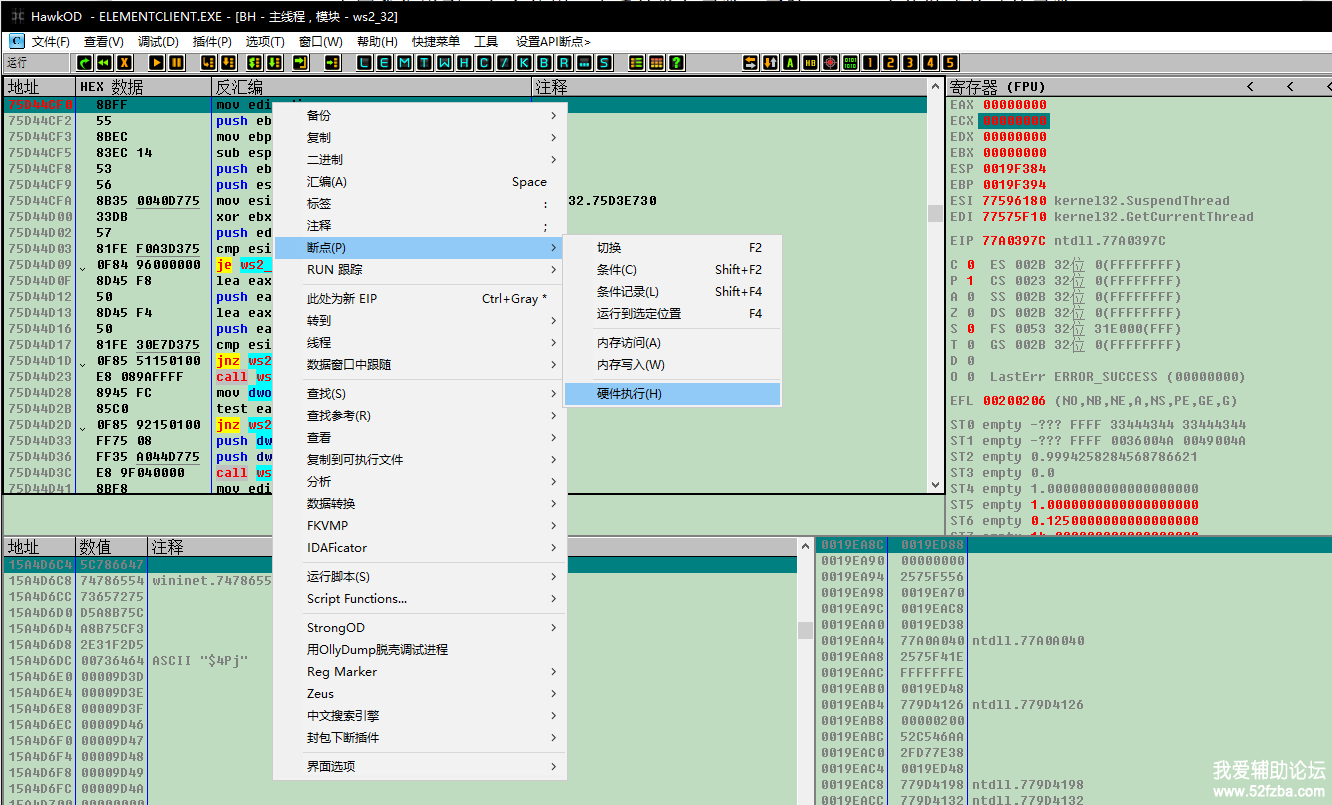Click the red crosshair target icon
Screen dimensions: 1332x805
(830, 62)
